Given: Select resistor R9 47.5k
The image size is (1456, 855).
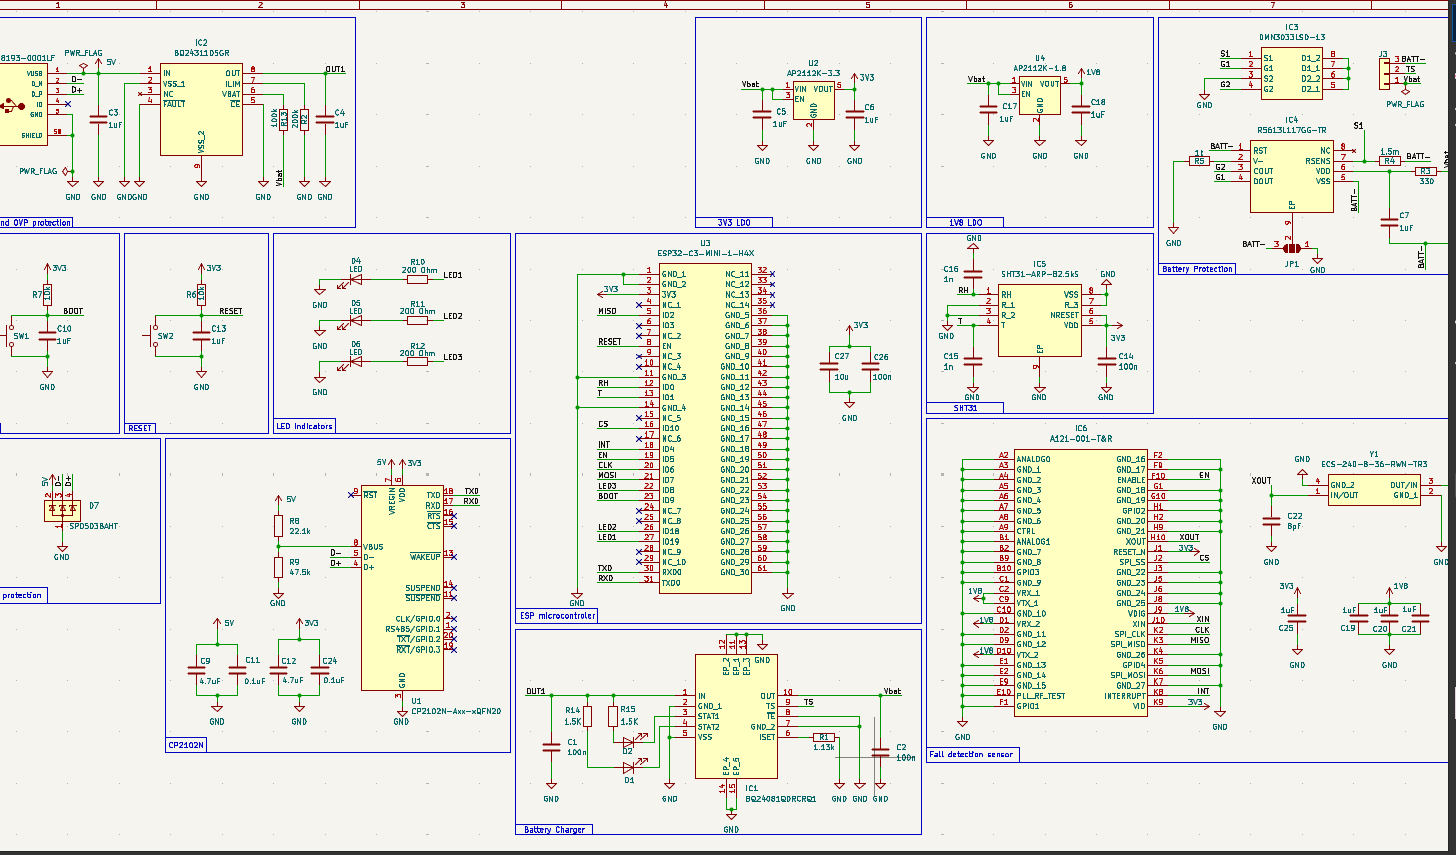Looking at the screenshot, I should click(x=279, y=567).
